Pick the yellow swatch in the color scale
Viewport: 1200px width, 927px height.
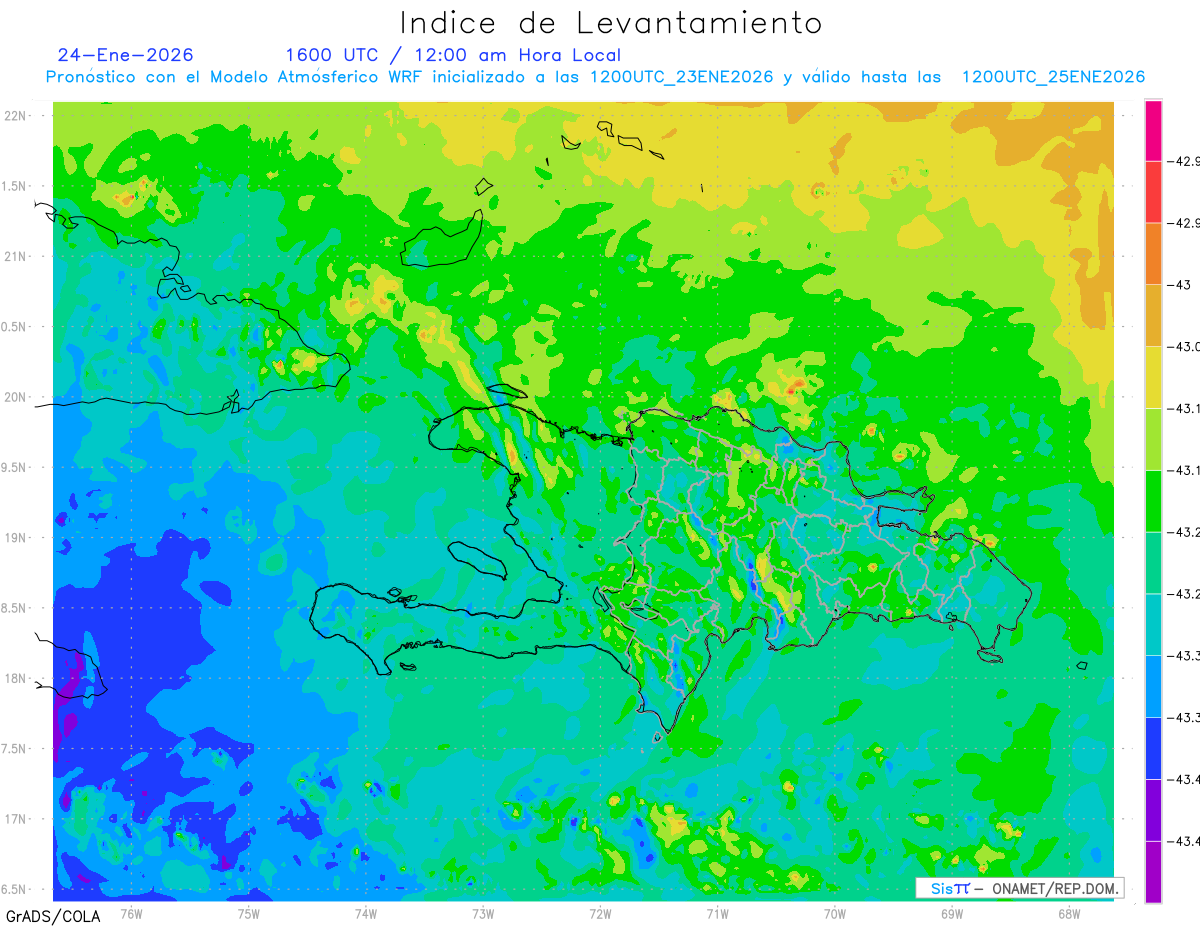tap(1153, 377)
